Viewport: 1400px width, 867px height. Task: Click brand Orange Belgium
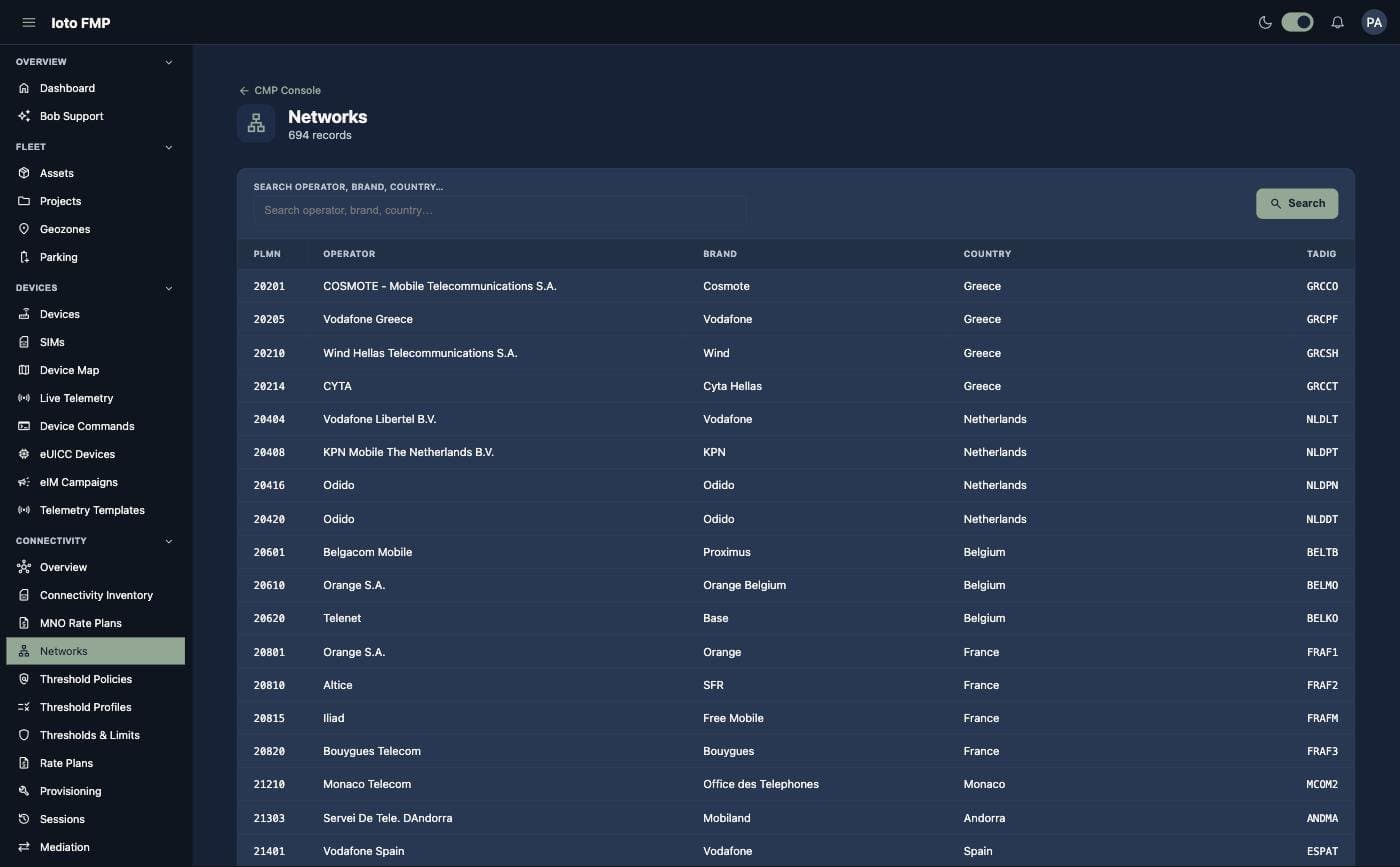coord(744,585)
